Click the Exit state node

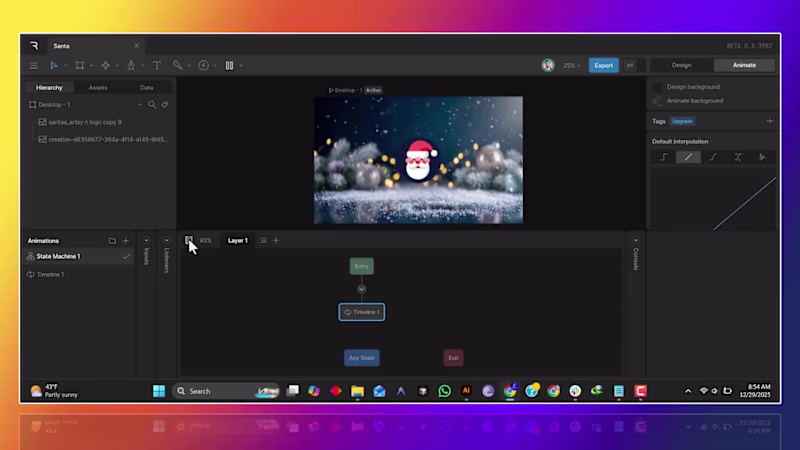(453, 358)
